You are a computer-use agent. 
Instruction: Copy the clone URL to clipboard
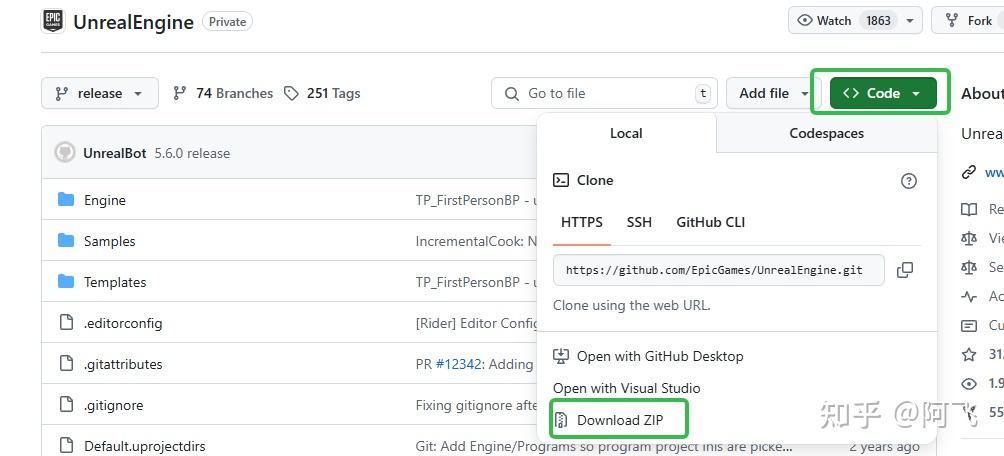click(905, 270)
